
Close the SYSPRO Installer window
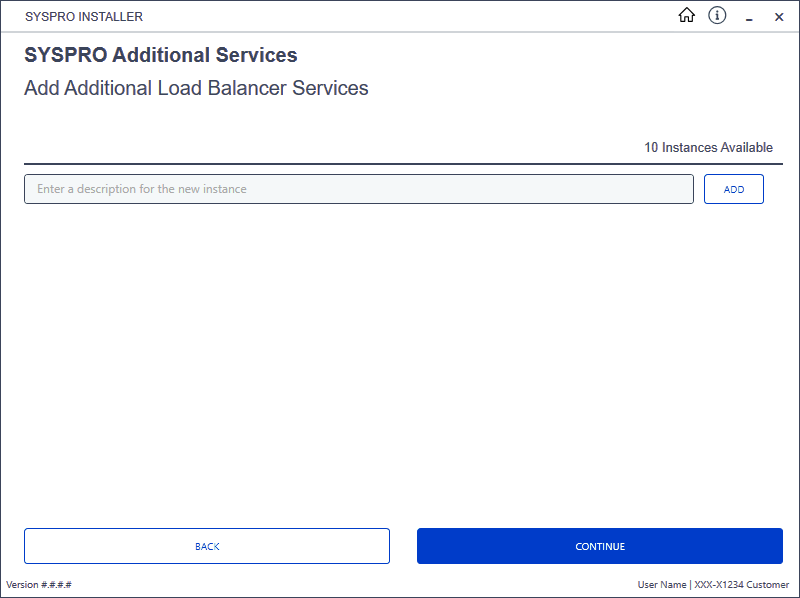pyautogui.click(x=779, y=17)
